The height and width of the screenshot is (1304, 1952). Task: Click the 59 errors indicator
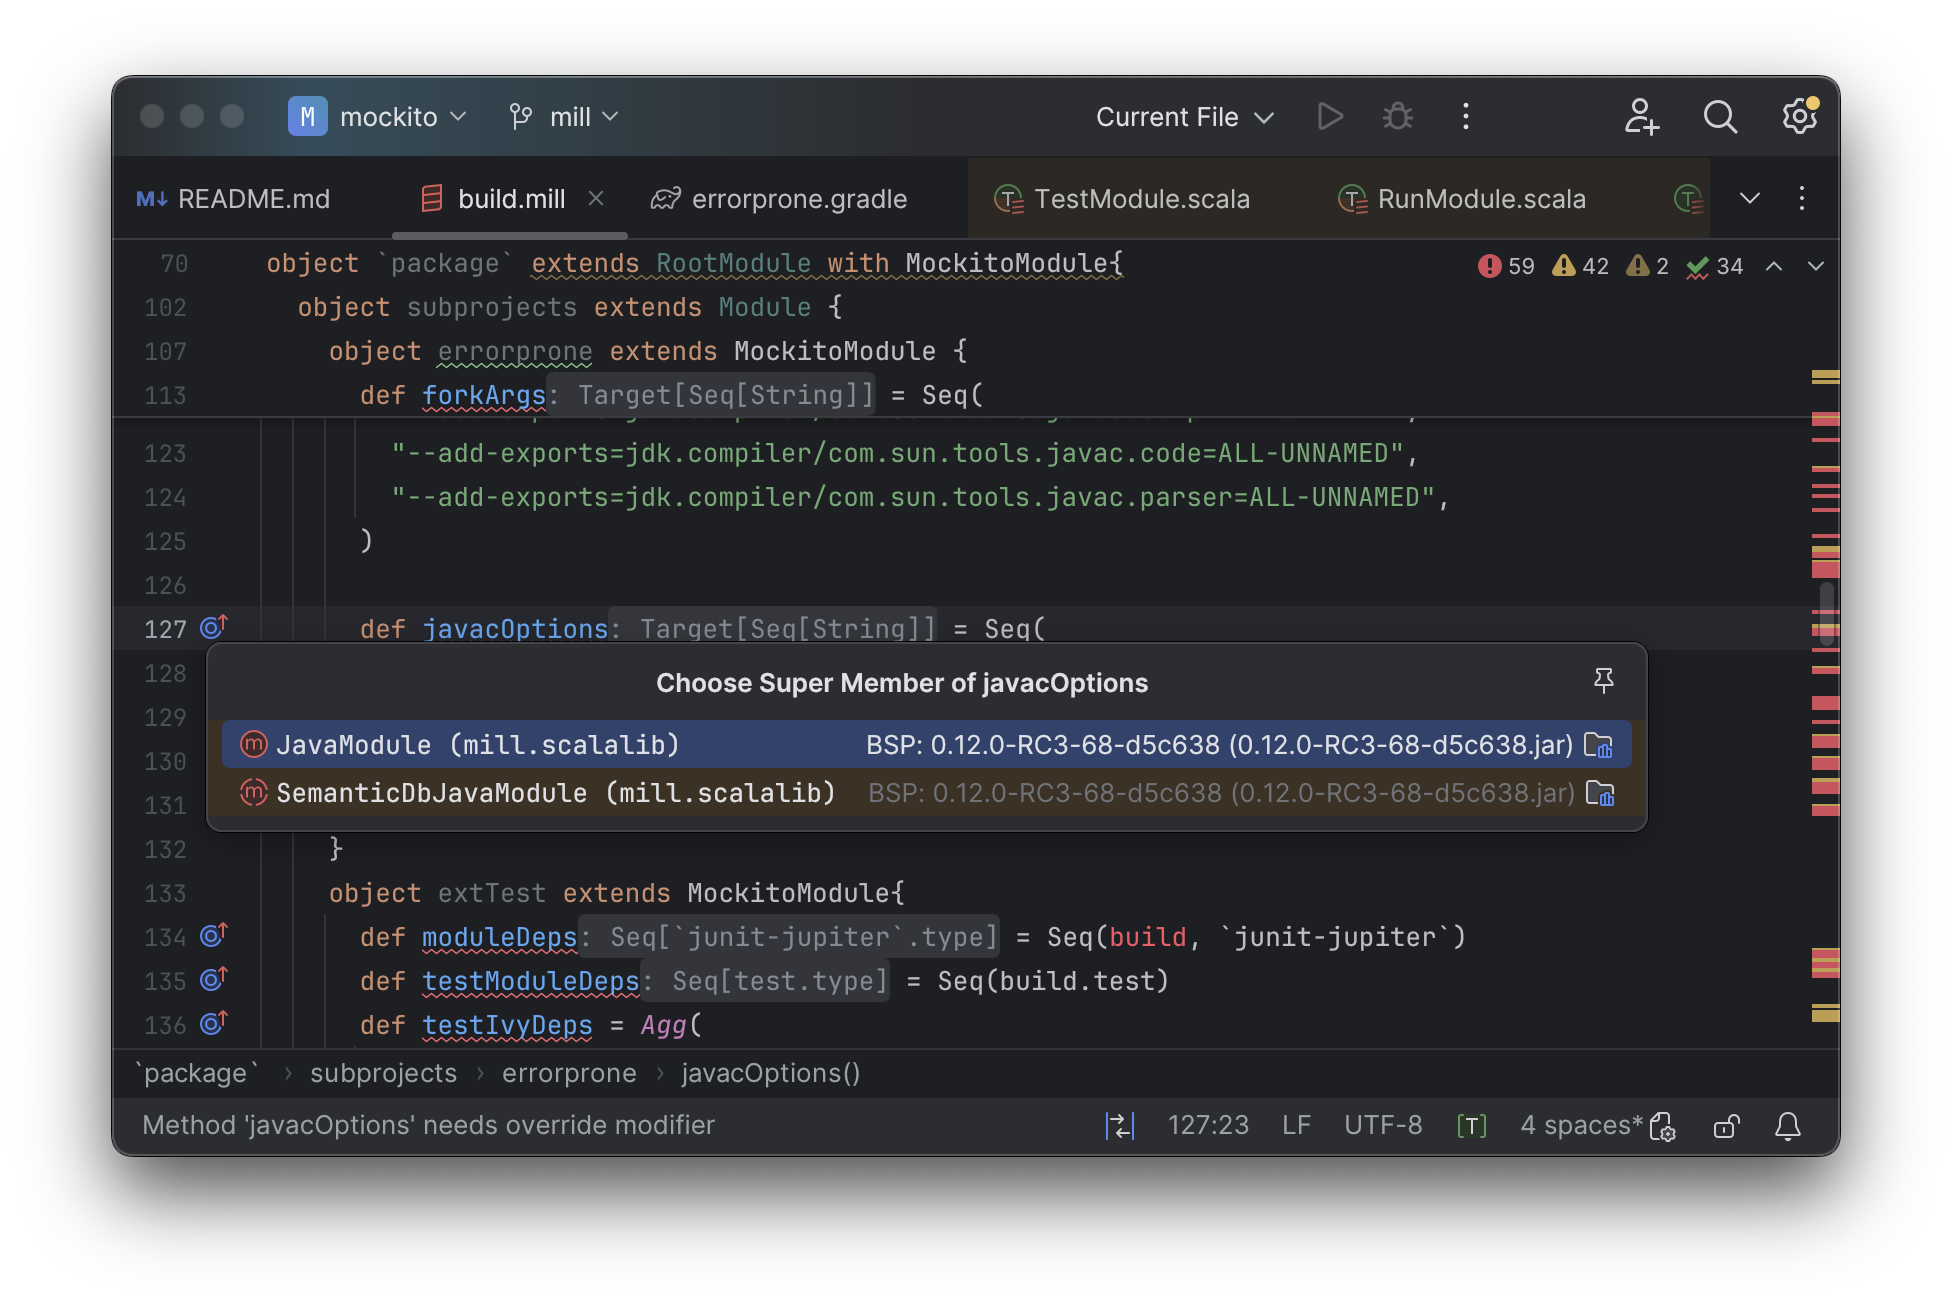tap(1505, 266)
